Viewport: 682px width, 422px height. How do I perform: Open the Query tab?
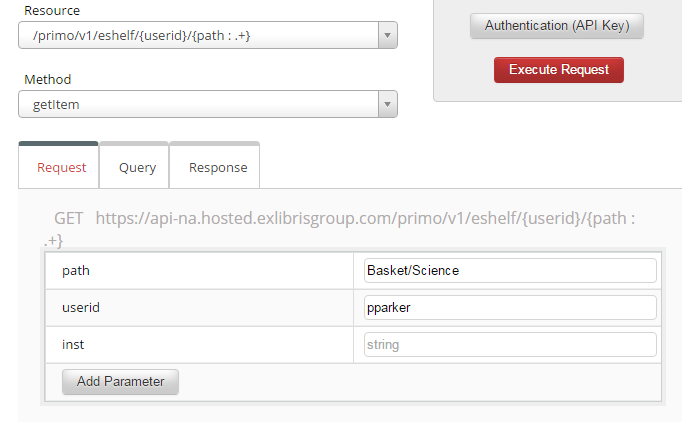(x=137, y=167)
